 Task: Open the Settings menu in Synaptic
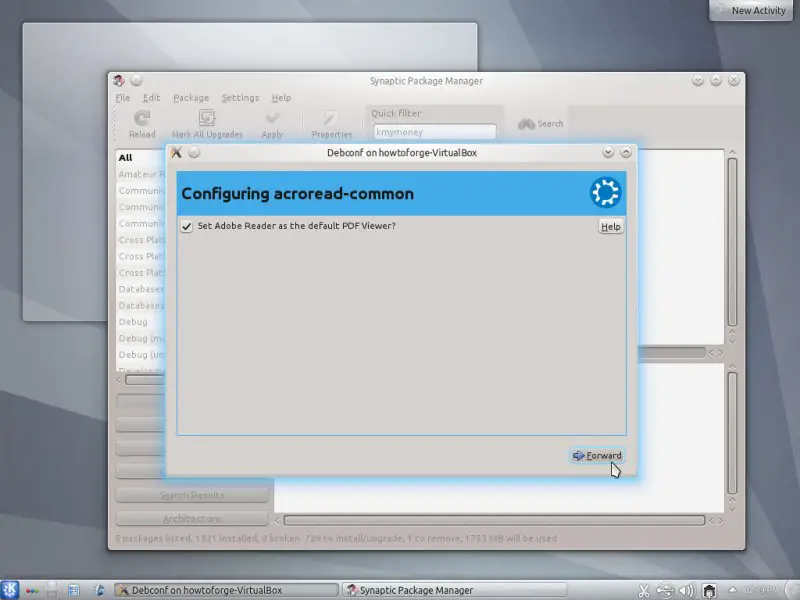(240, 97)
